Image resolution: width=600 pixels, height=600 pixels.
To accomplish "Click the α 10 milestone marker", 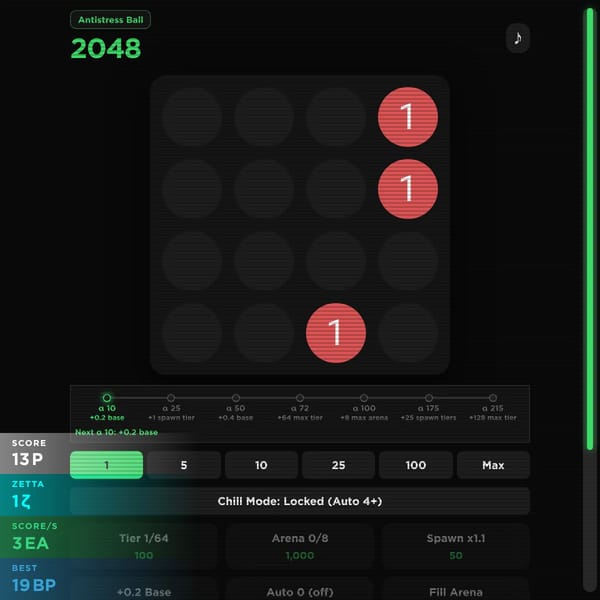I will (x=107, y=398).
